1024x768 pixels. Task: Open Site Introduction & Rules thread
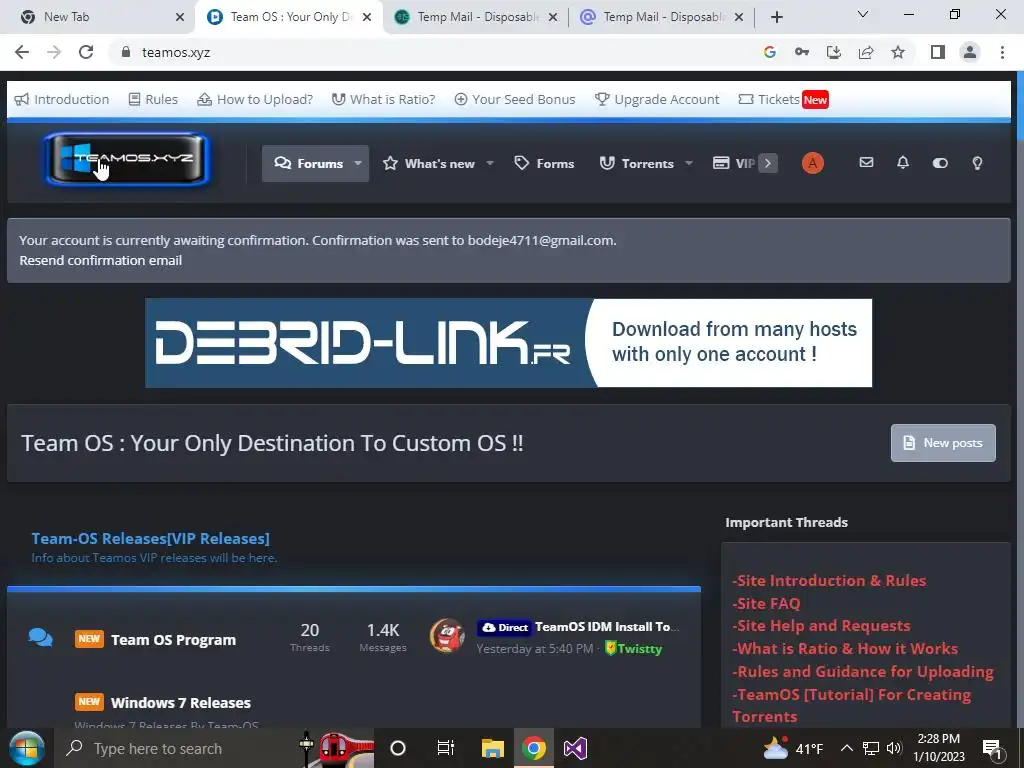click(x=829, y=581)
